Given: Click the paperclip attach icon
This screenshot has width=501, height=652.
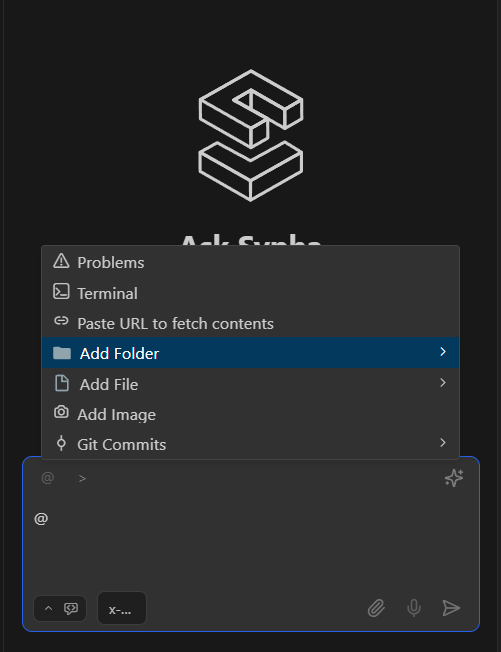Looking at the screenshot, I should (x=376, y=608).
